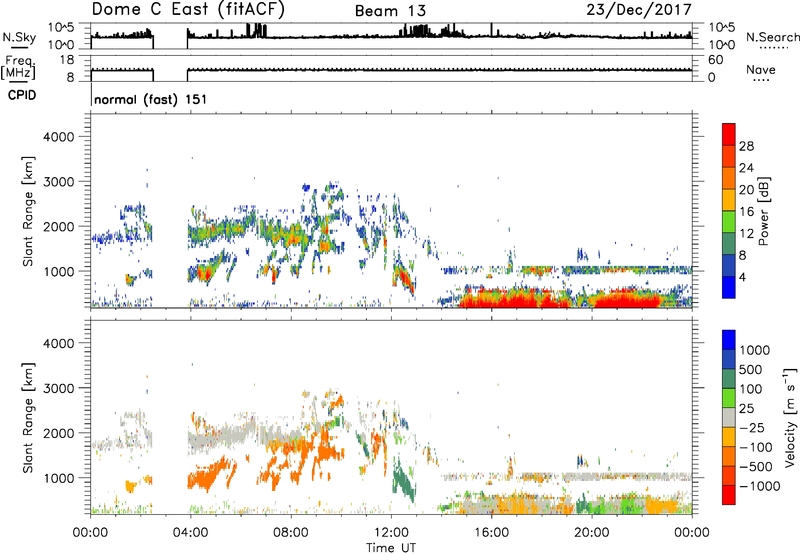
Task: Click the '04:00' time axis tick label
Action: coord(190,533)
